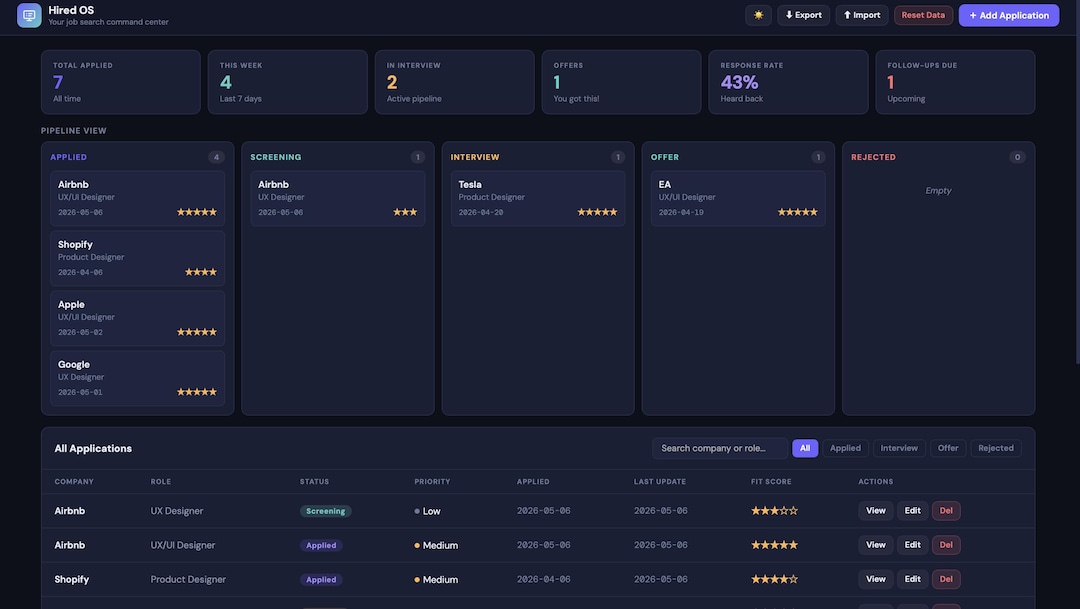
Task: Click the Screening column header
Action: 276,157
